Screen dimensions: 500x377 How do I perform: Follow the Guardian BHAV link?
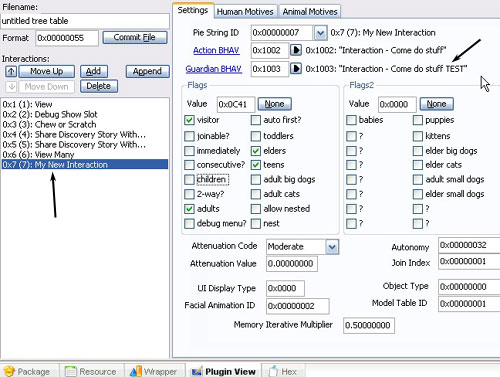[213, 69]
